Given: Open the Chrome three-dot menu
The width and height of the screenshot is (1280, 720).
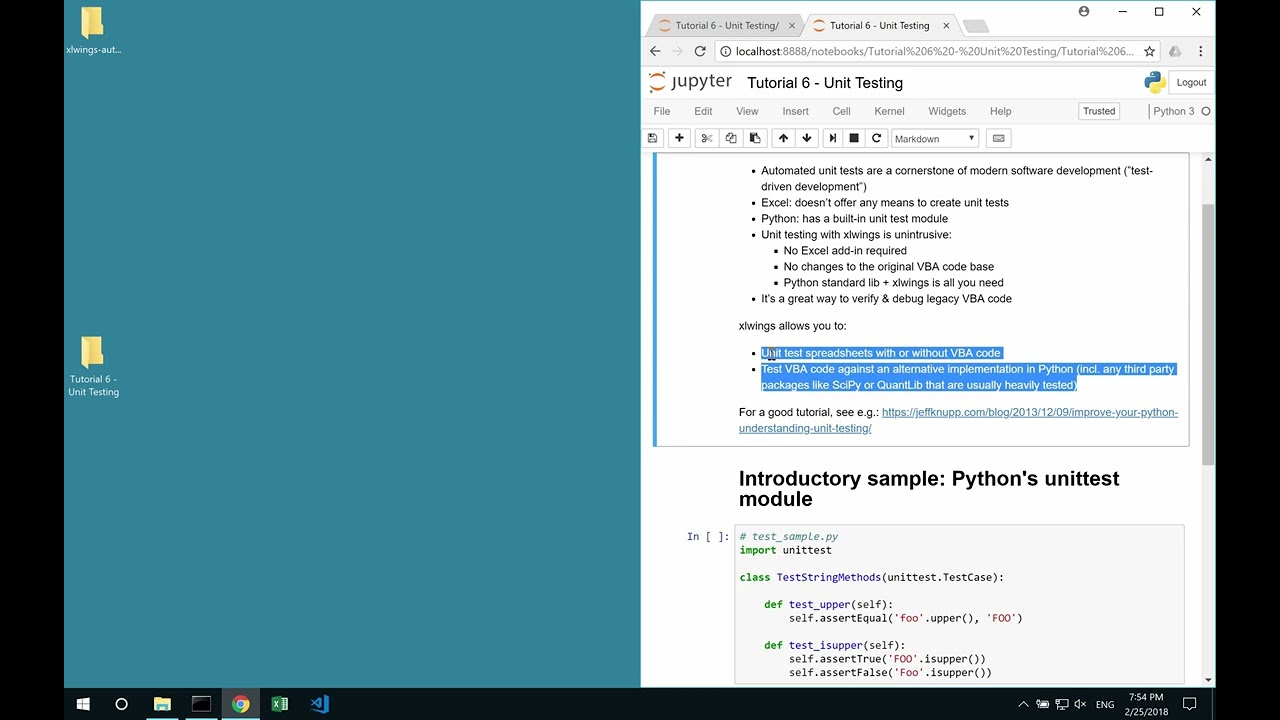Looking at the screenshot, I should point(1200,51).
